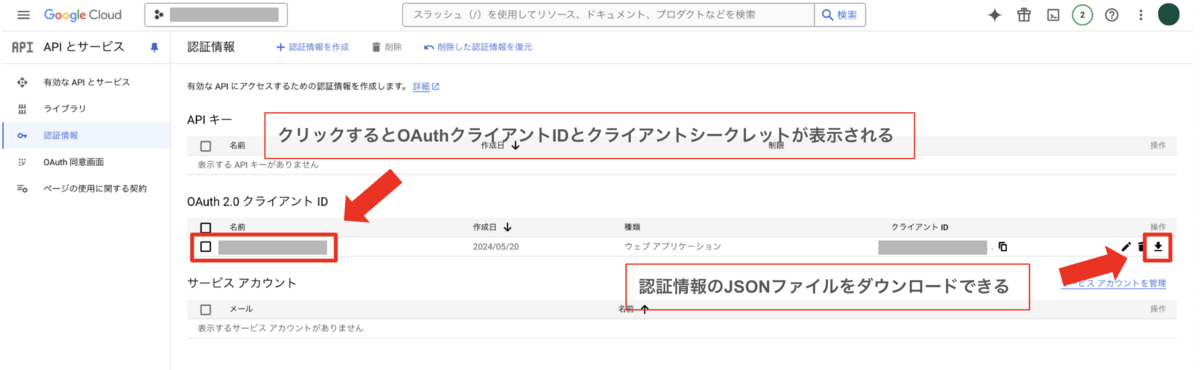Select all service accounts checkbox
The image size is (1200, 370).
[x=205, y=309]
